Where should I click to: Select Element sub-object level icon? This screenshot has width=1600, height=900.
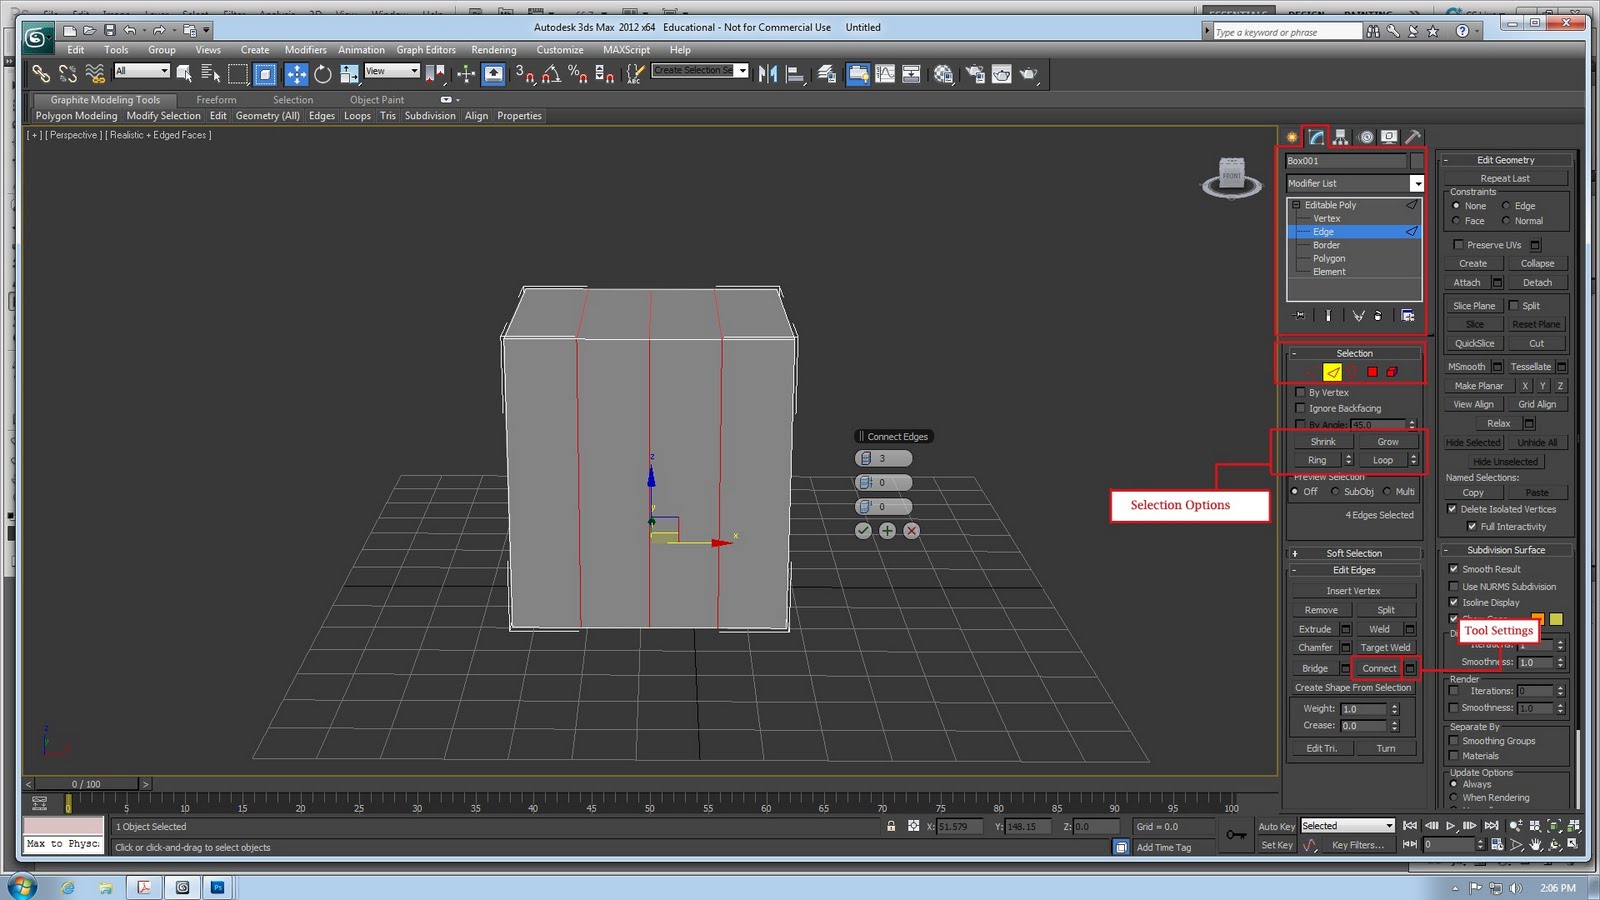tap(1391, 372)
